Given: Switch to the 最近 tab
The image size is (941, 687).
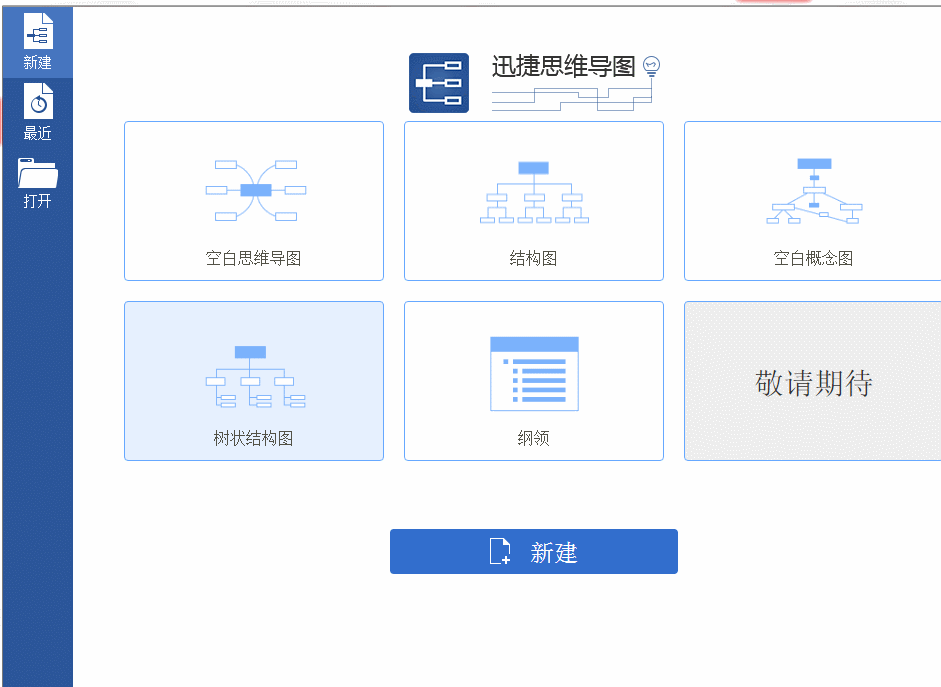Looking at the screenshot, I should pyautogui.click(x=37, y=113).
